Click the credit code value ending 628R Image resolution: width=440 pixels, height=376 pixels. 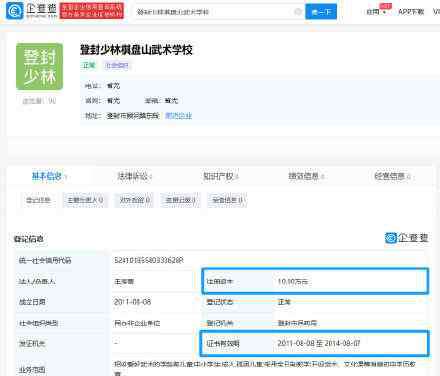coord(149,260)
